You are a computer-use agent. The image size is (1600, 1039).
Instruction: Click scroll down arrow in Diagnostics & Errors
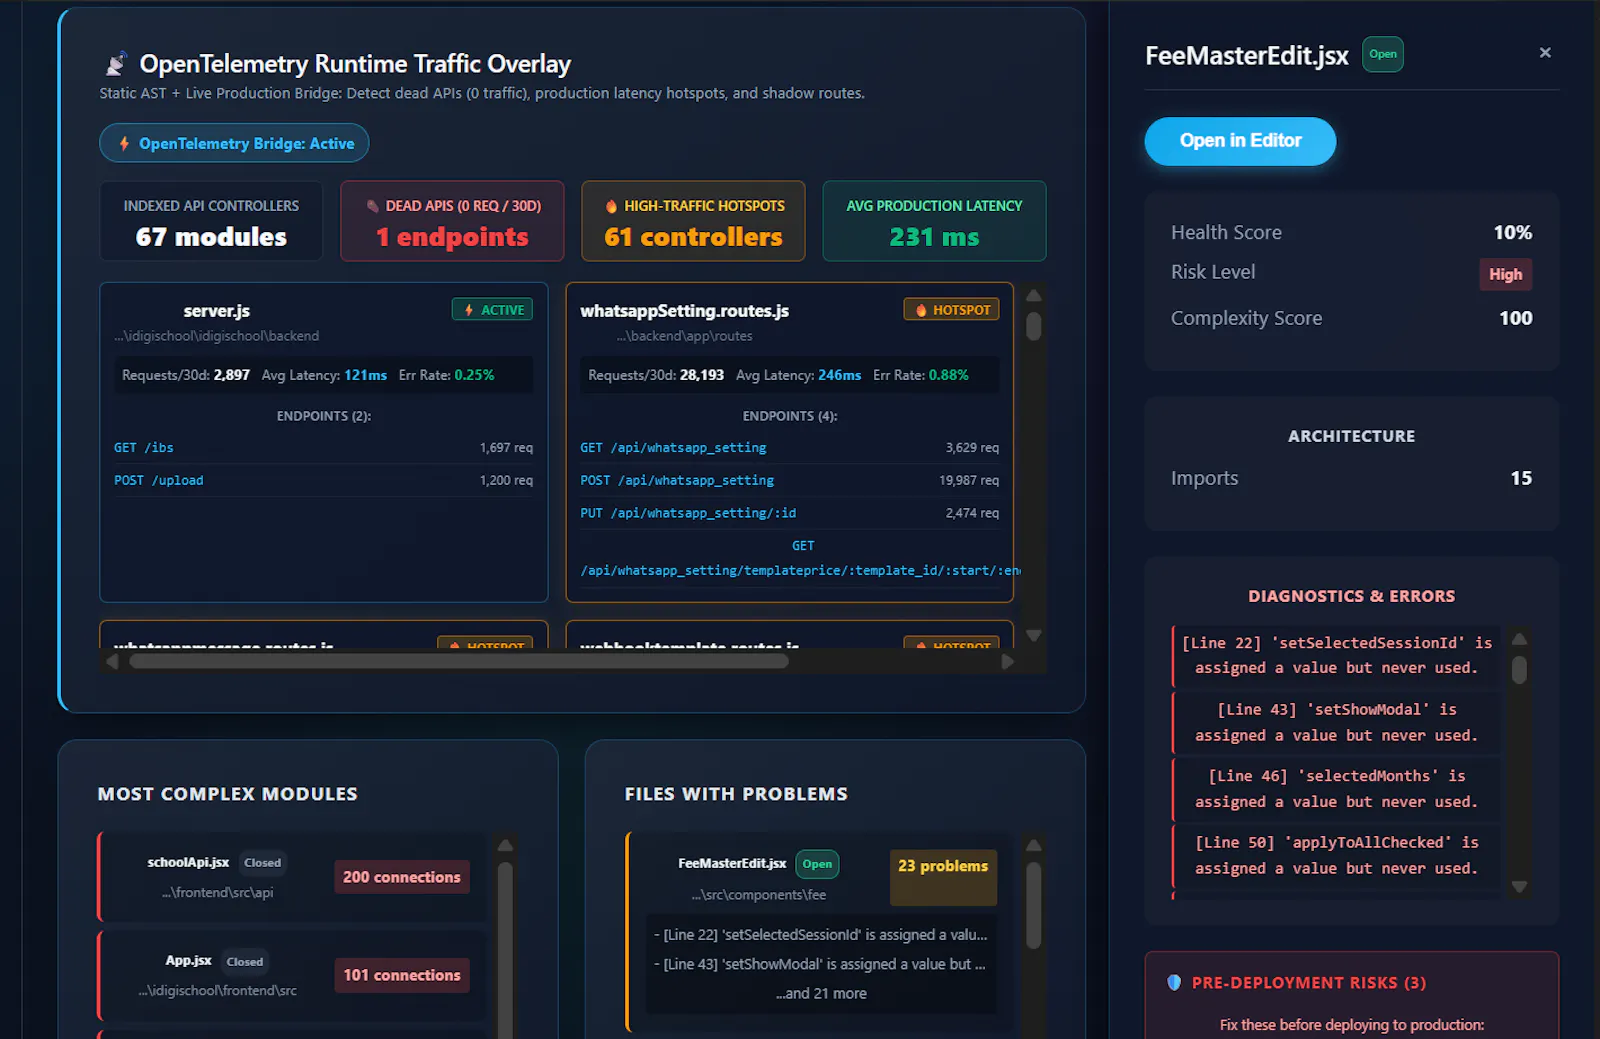[1519, 886]
